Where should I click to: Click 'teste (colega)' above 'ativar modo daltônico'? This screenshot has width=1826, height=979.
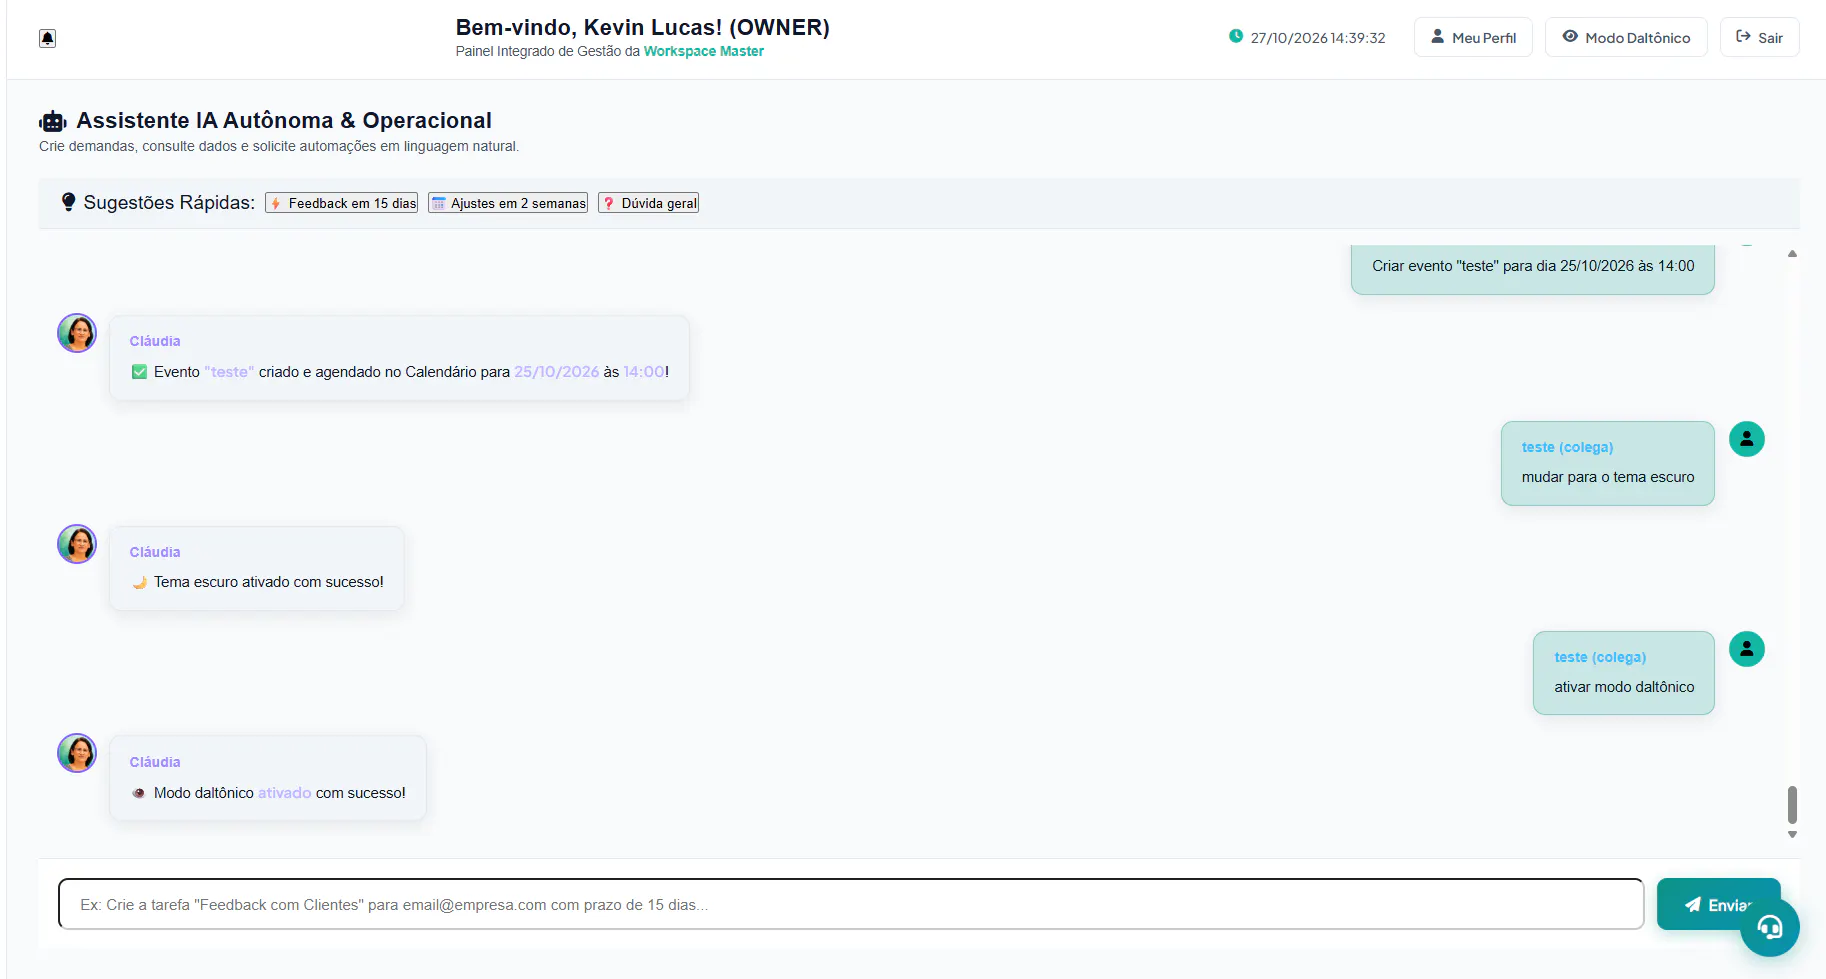1600,657
